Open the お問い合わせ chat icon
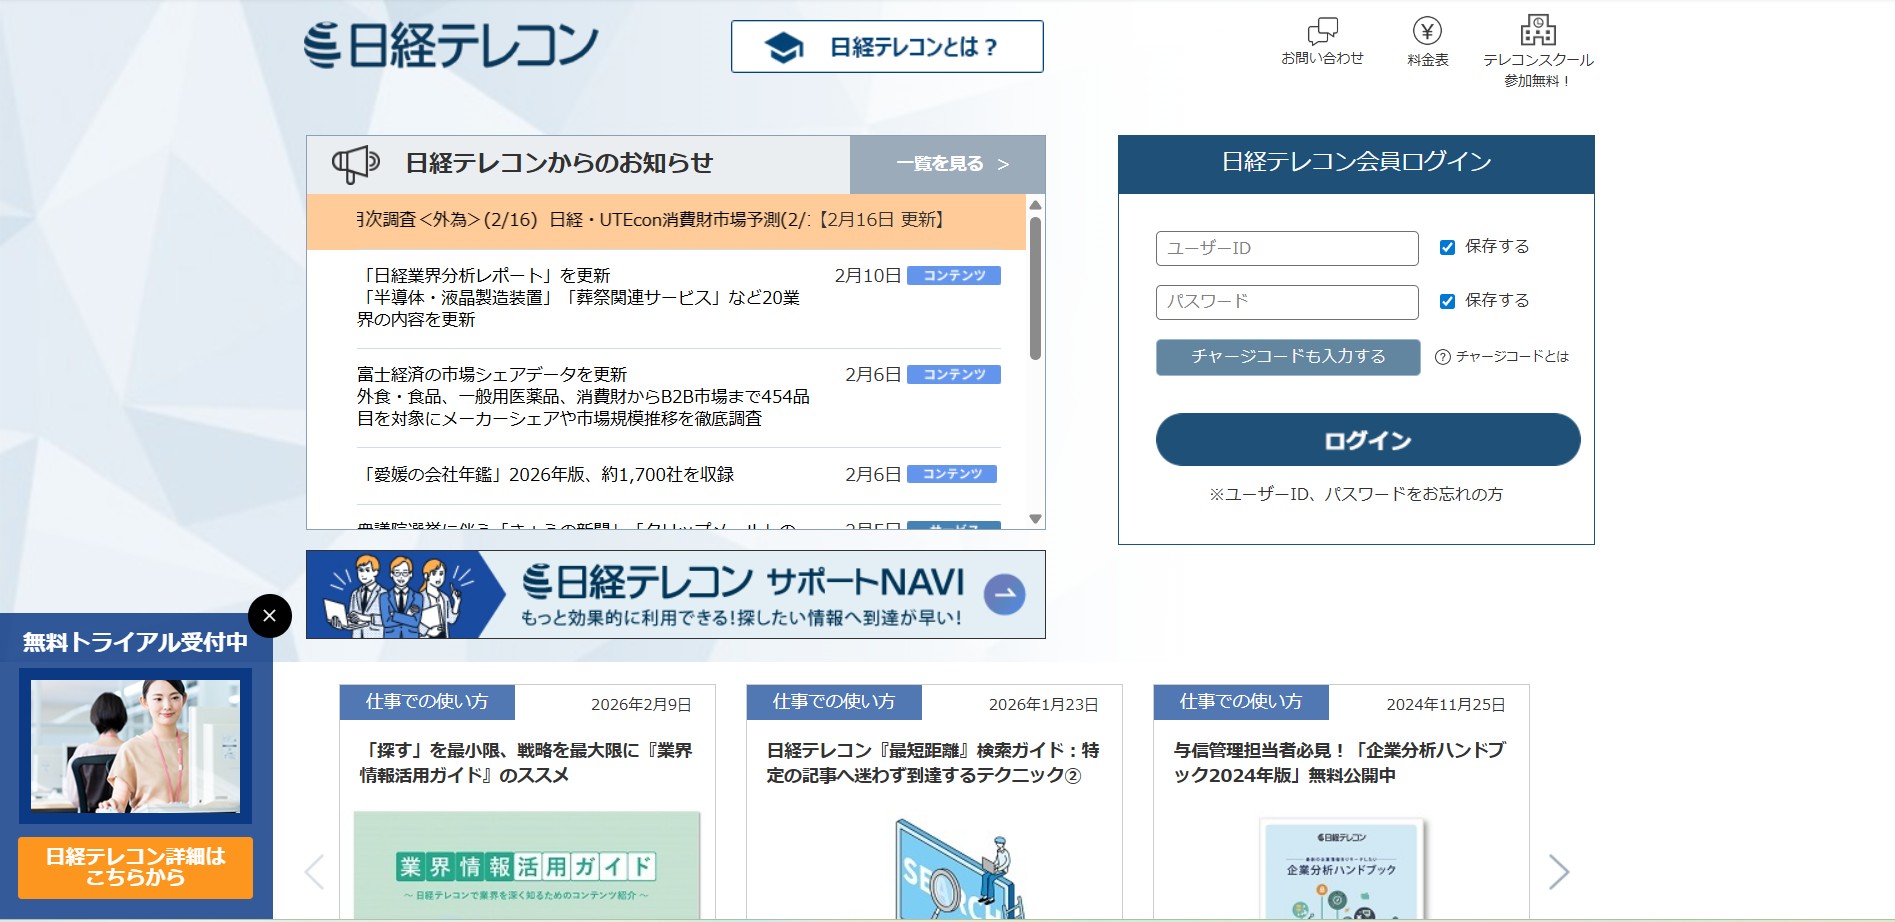The height and width of the screenshot is (922, 1895). coord(1322,30)
